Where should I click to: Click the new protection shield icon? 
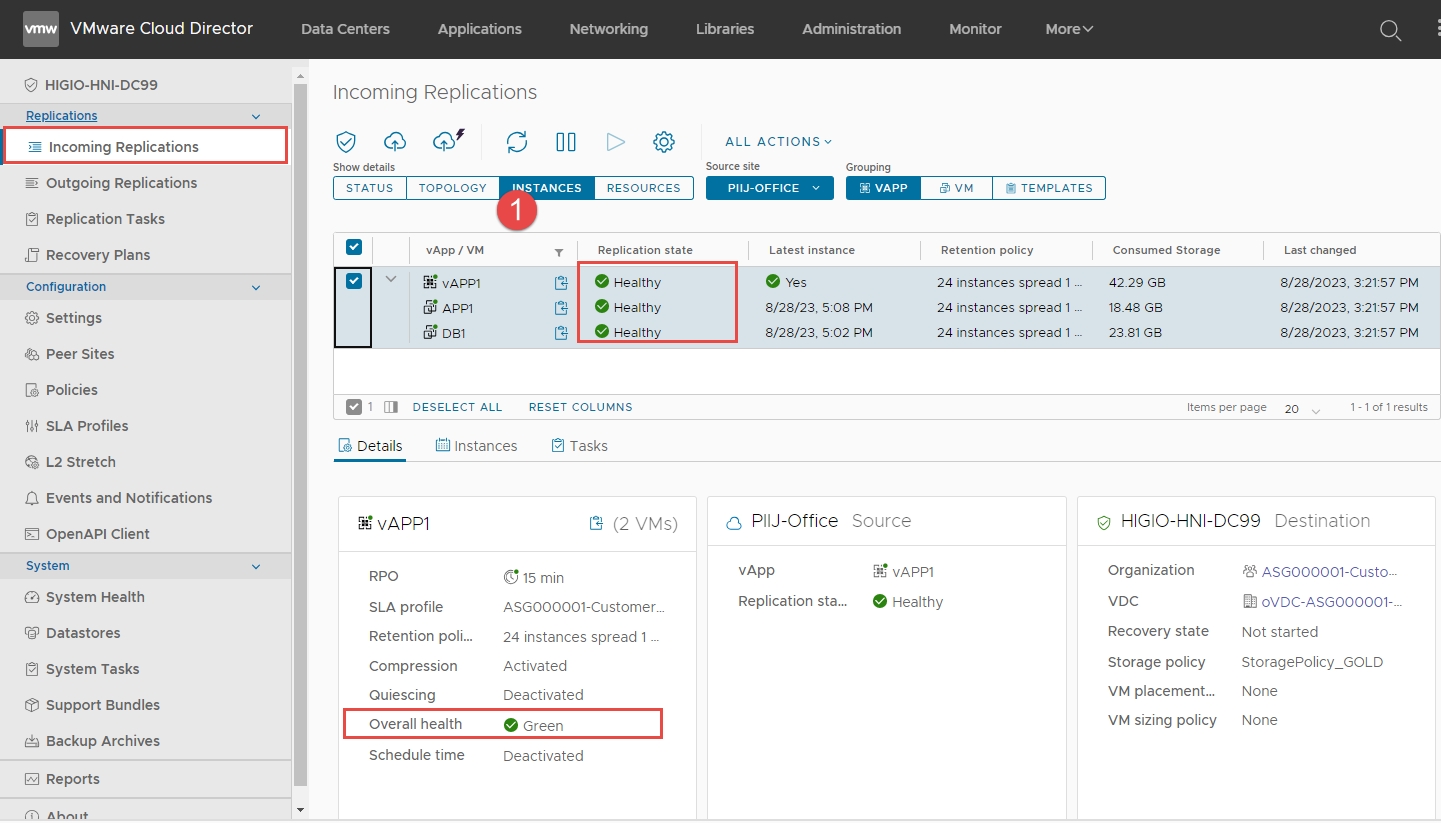(x=346, y=142)
